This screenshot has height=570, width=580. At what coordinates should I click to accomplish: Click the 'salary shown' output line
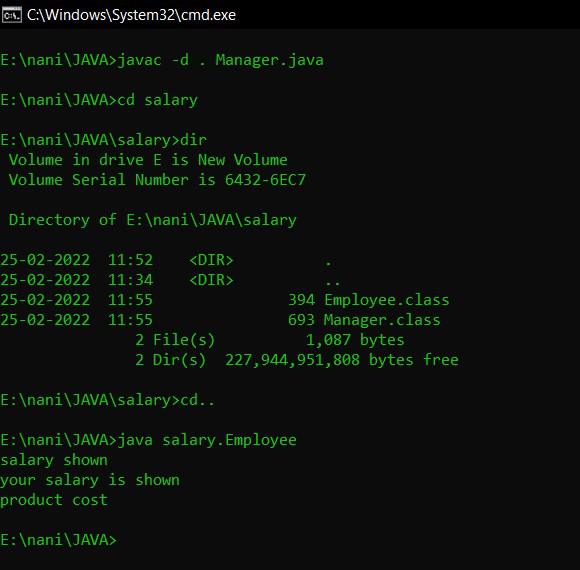[x=54, y=460]
